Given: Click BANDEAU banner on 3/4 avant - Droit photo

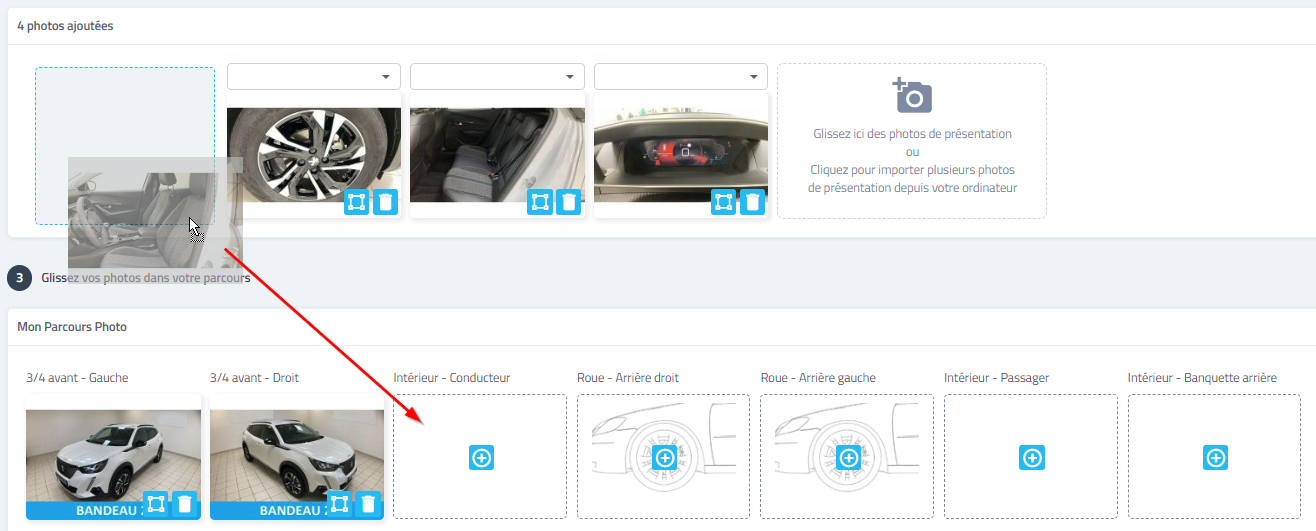Looking at the screenshot, I should [x=297, y=510].
